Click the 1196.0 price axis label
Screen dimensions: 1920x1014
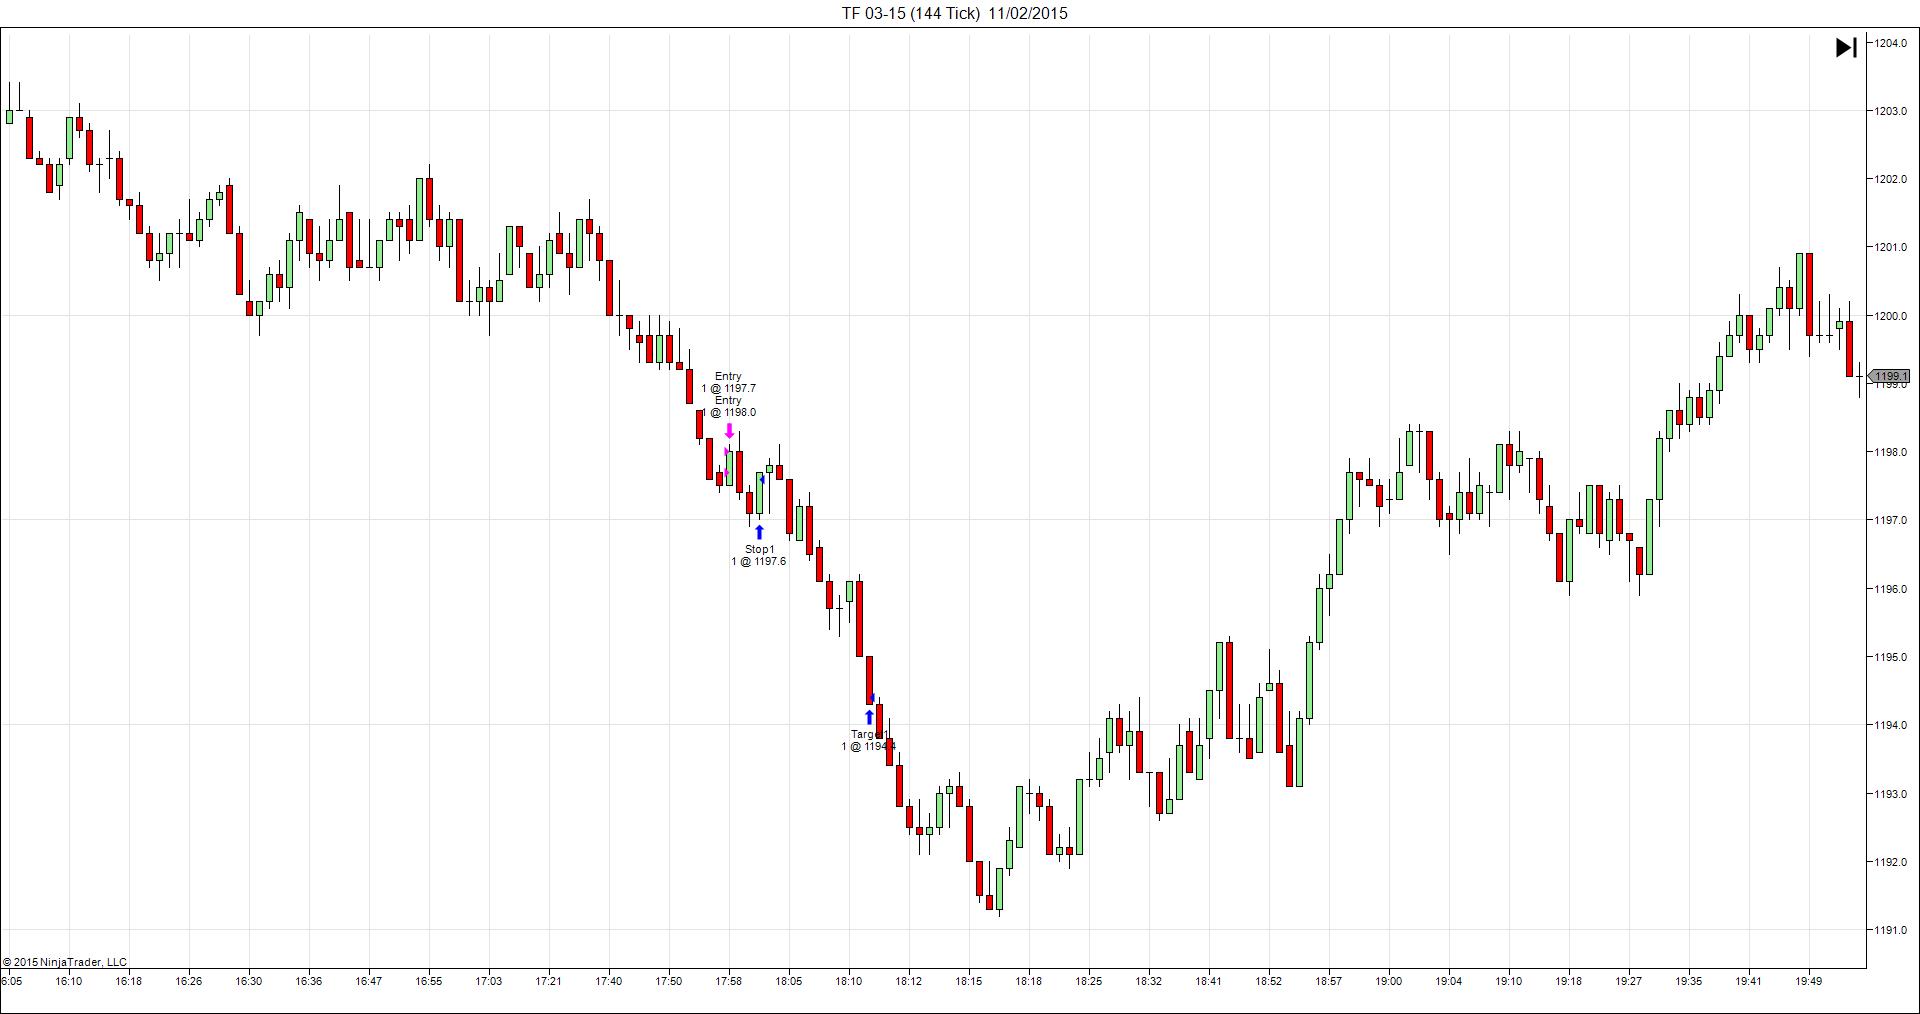tap(1890, 589)
